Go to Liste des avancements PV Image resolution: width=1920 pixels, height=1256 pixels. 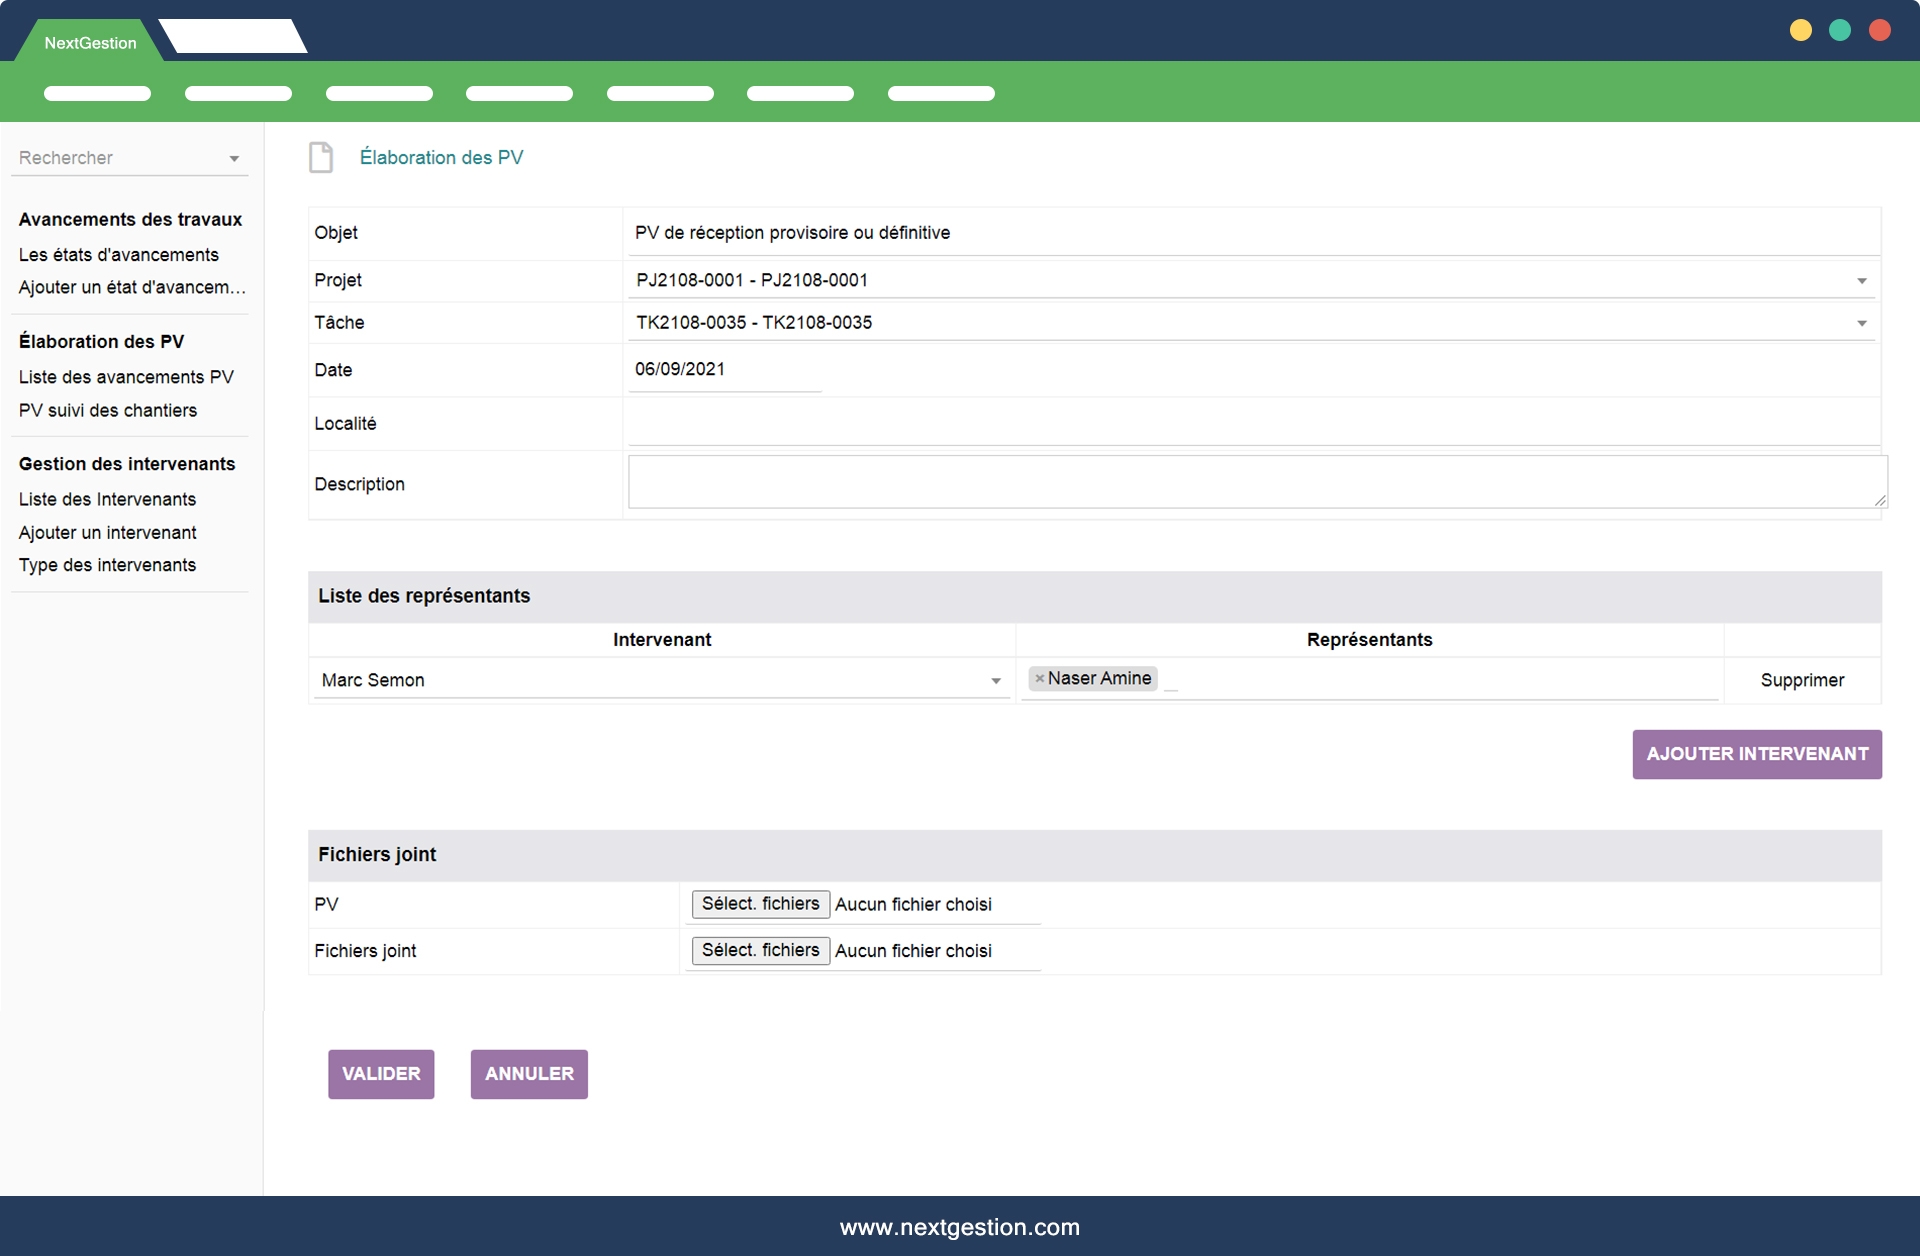[126, 377]
